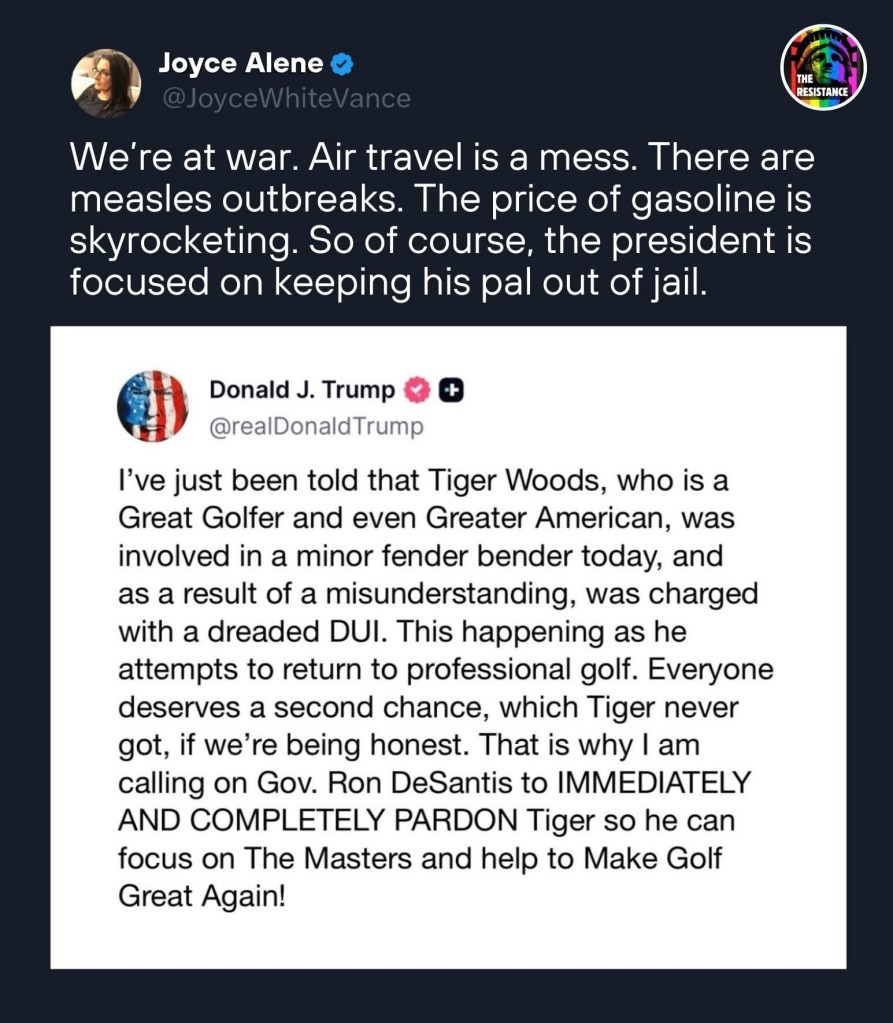Click Joyce Alene's profile avatar
Viewport: 893px width, 1023px height.
click(100, 82)
